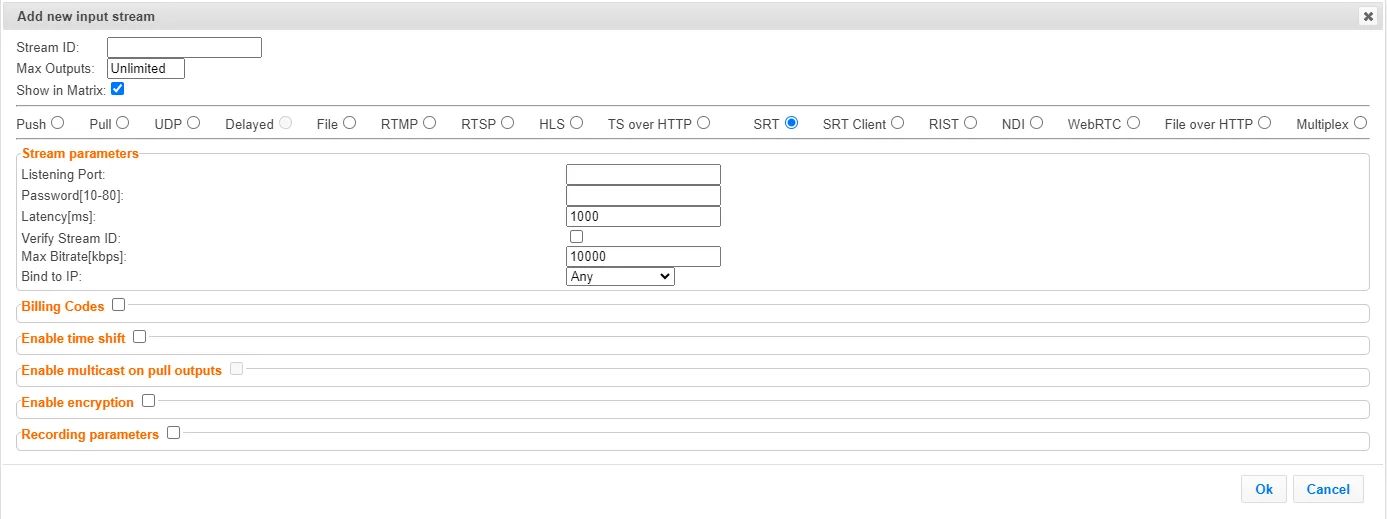Enable the time shift checkbox

tap(140, 337)
